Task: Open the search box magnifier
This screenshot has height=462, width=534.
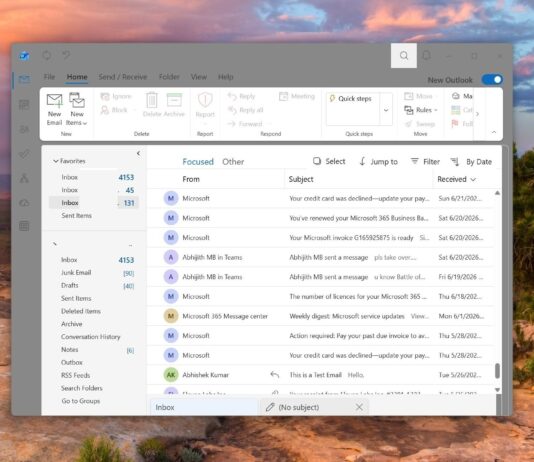Action: point(404,55)
